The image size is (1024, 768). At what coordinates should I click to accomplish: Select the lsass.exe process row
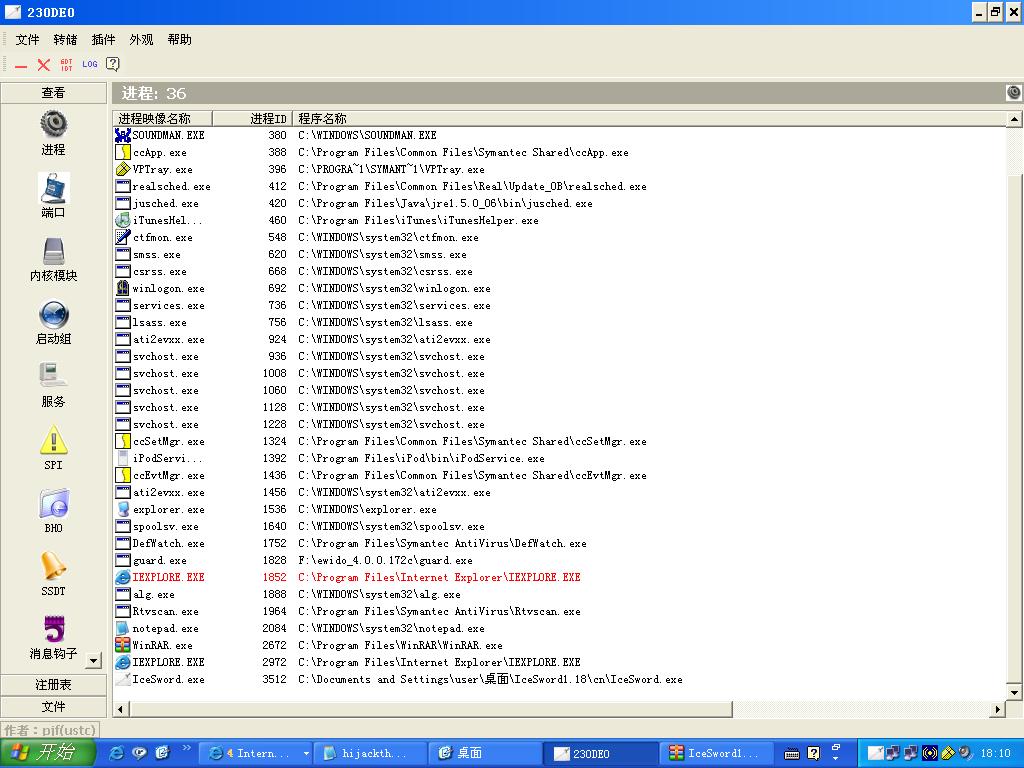pos(560,322)
